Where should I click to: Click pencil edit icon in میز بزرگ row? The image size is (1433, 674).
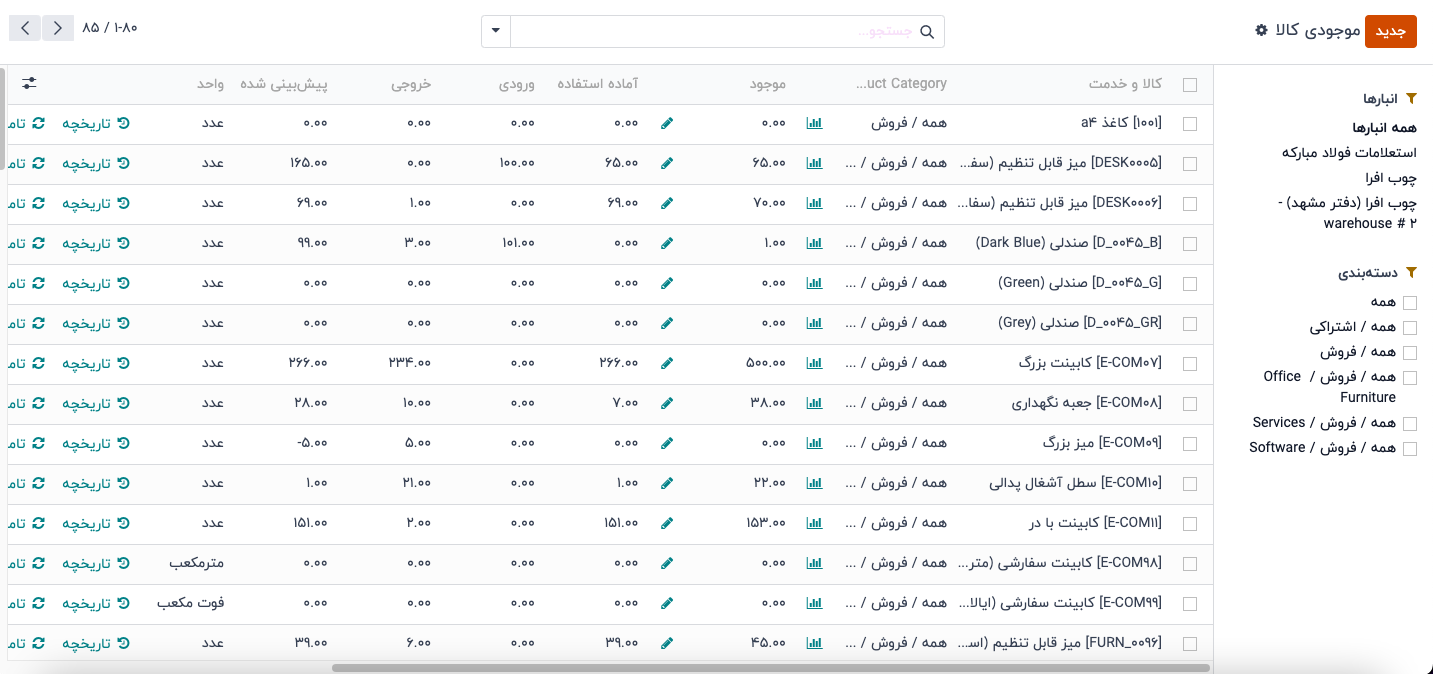pyautogui.click(x=667, y=443)
